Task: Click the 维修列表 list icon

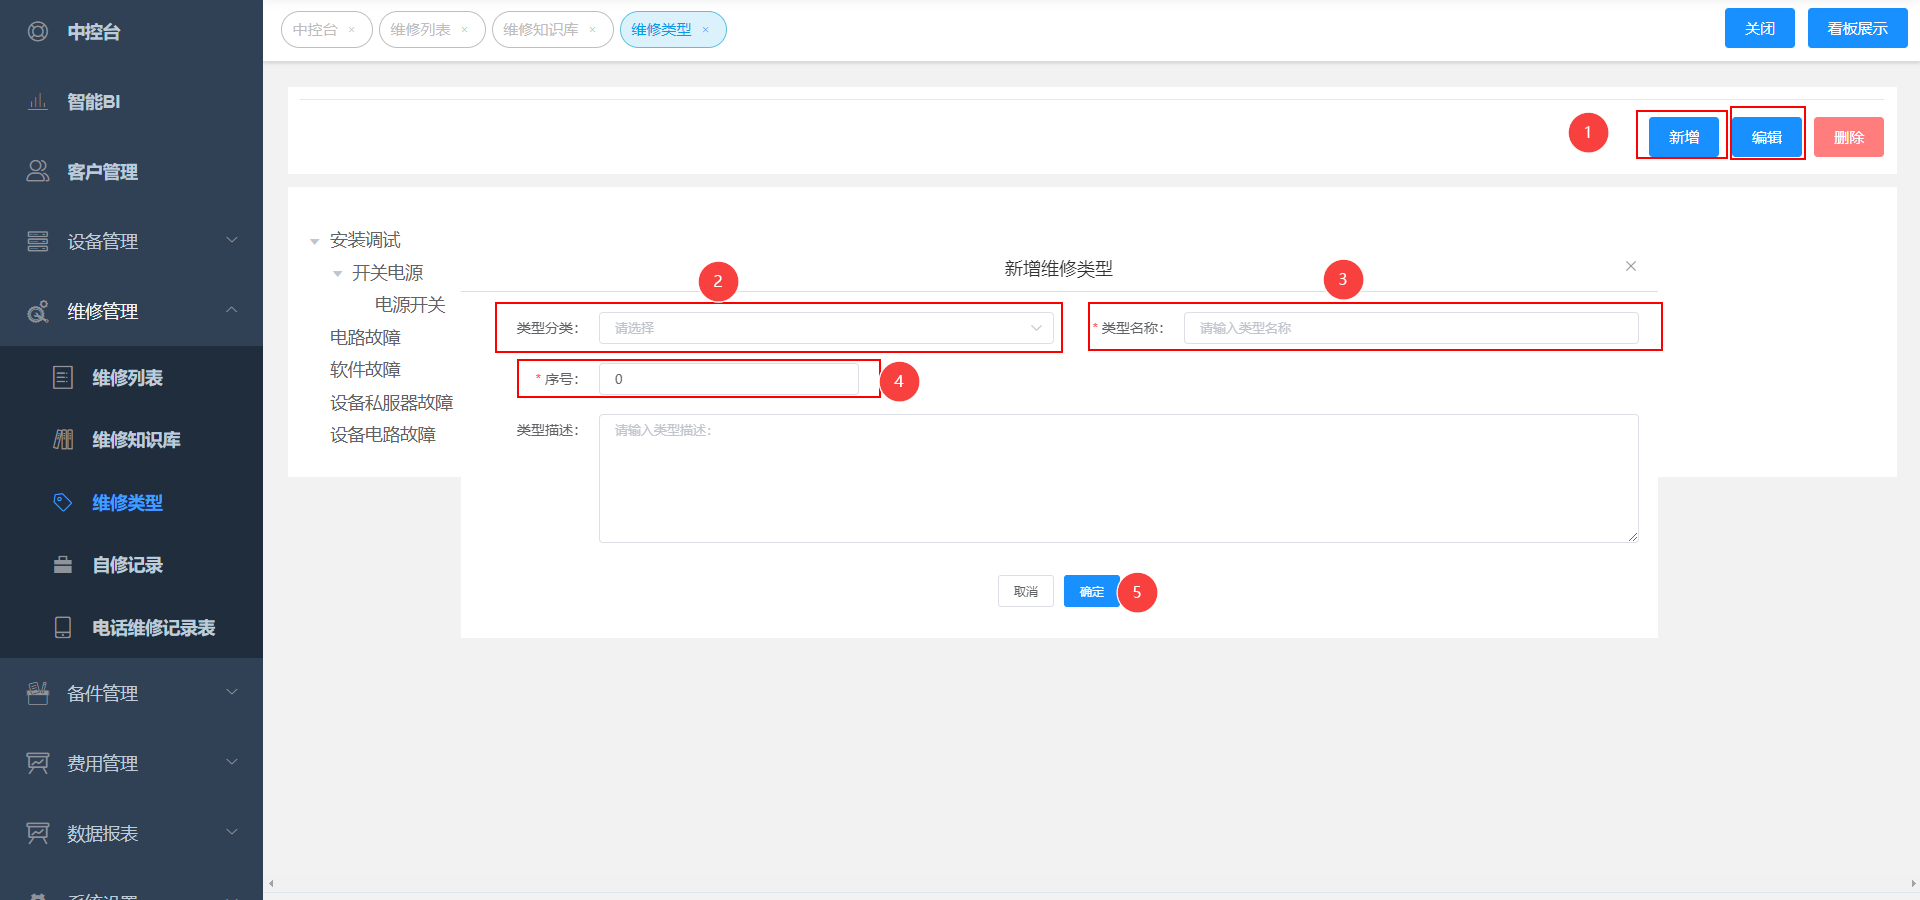Action: tap(63, 378)
